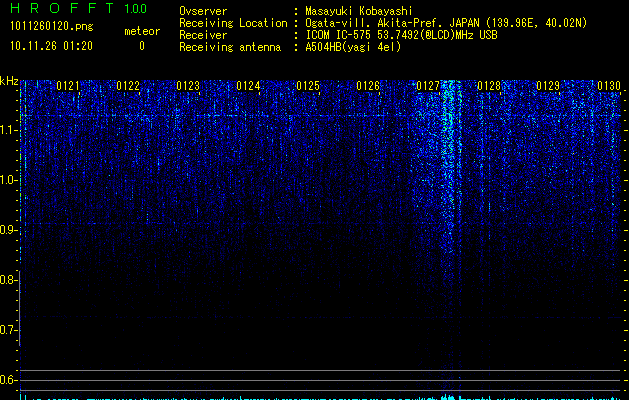This screenshot has width=629, height=400.
Task: Click the Receiver field label
Action: click(203, 35)
